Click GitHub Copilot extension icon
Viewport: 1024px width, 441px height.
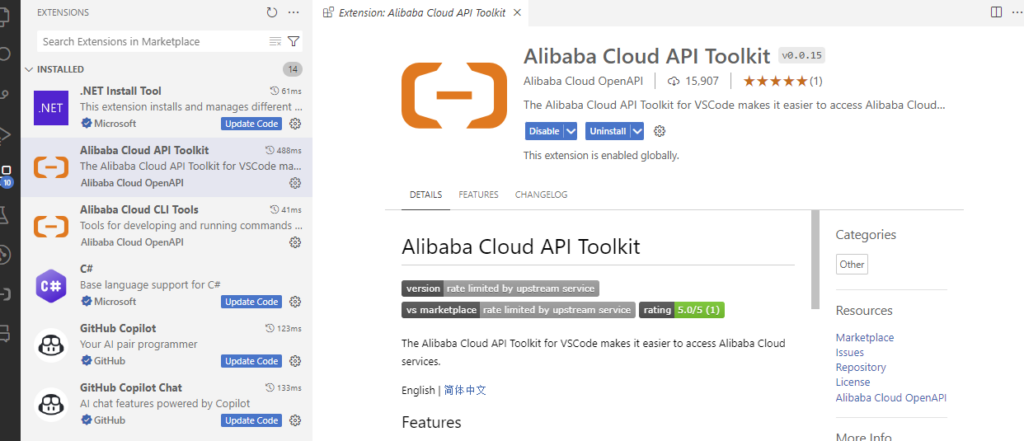[51, 345]
